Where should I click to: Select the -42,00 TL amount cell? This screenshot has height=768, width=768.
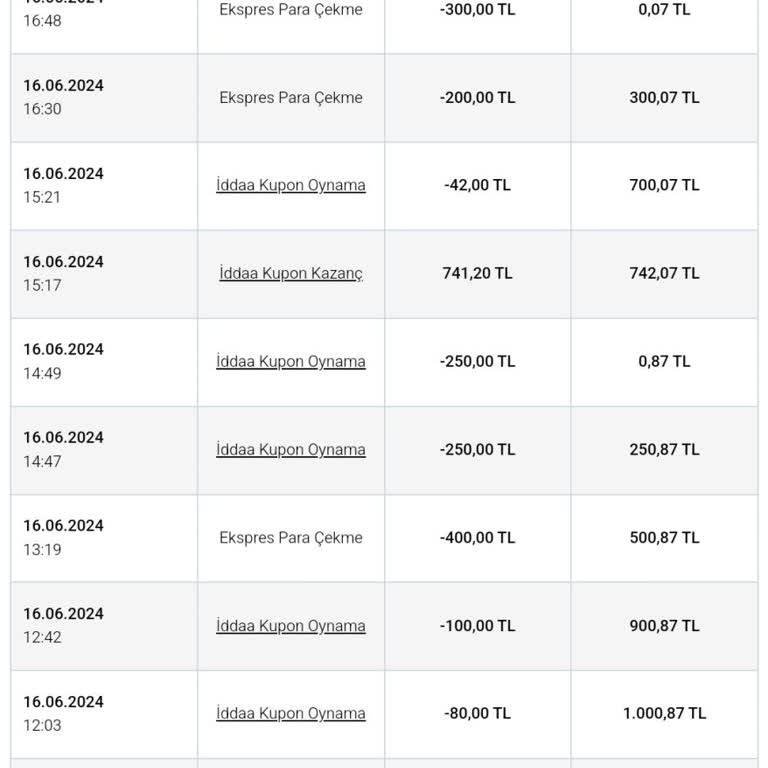click(477, 185)
